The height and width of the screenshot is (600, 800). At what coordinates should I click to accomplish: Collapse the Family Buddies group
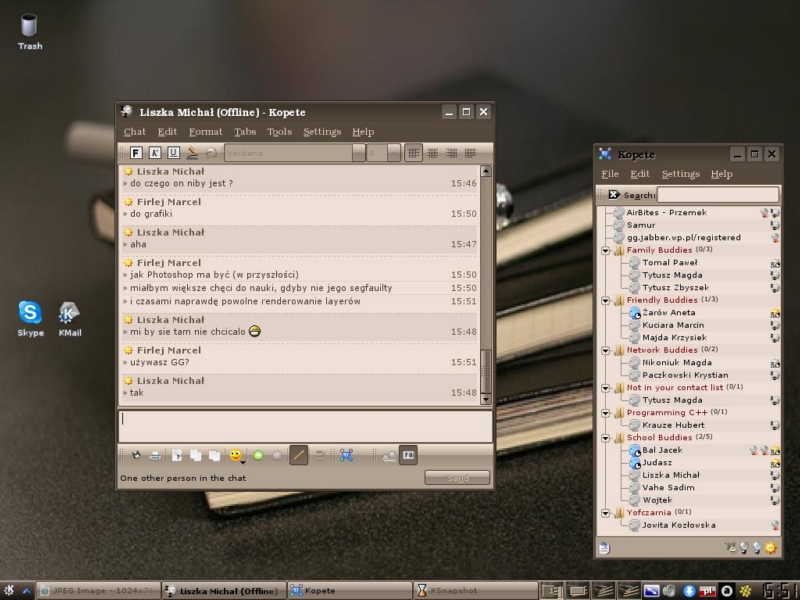[606, 251]
